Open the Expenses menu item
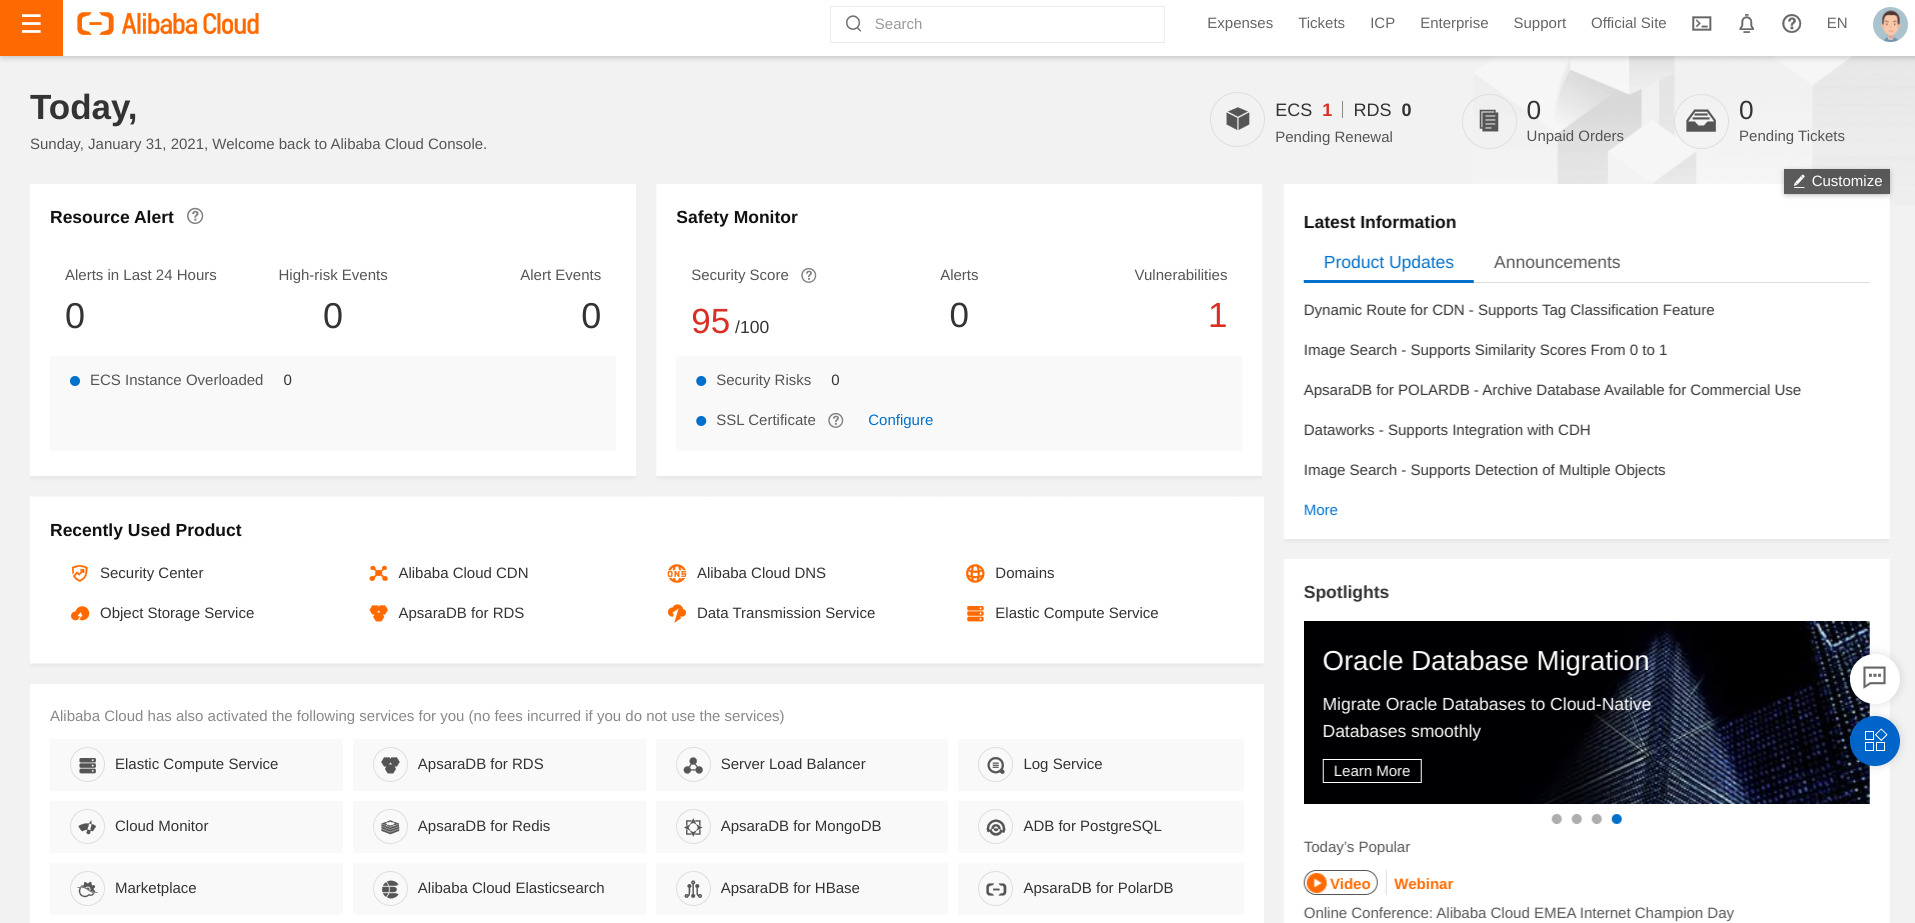The height and width of the screenshot is (923, 1915). 1239,23
